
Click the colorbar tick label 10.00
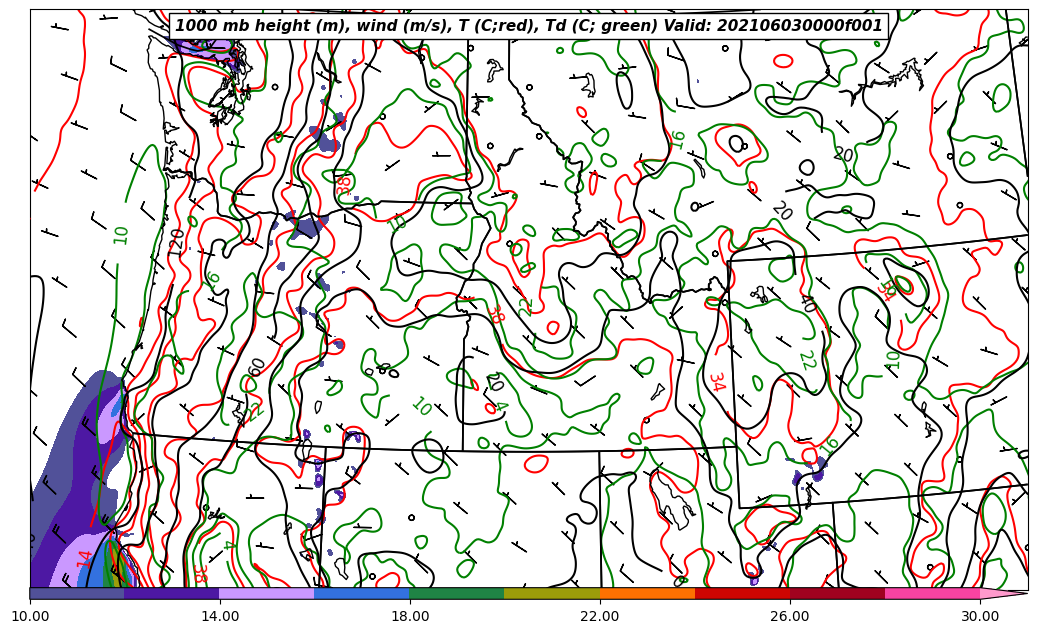pos(30,616)
